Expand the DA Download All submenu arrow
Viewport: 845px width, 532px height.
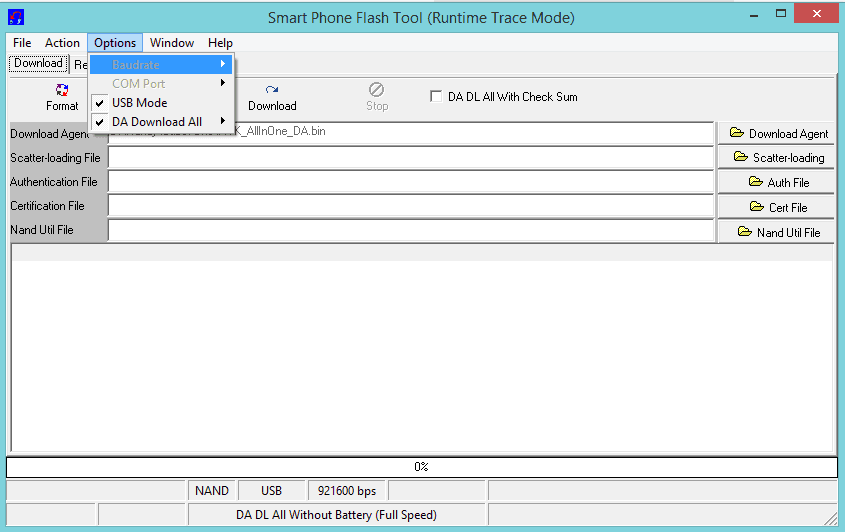coord(223,121)
